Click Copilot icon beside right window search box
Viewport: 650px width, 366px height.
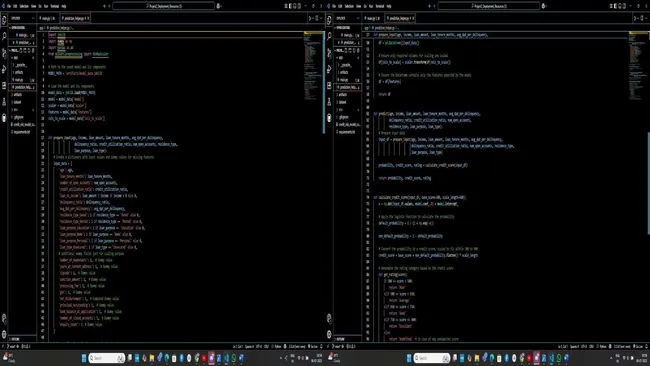[543, 6]
